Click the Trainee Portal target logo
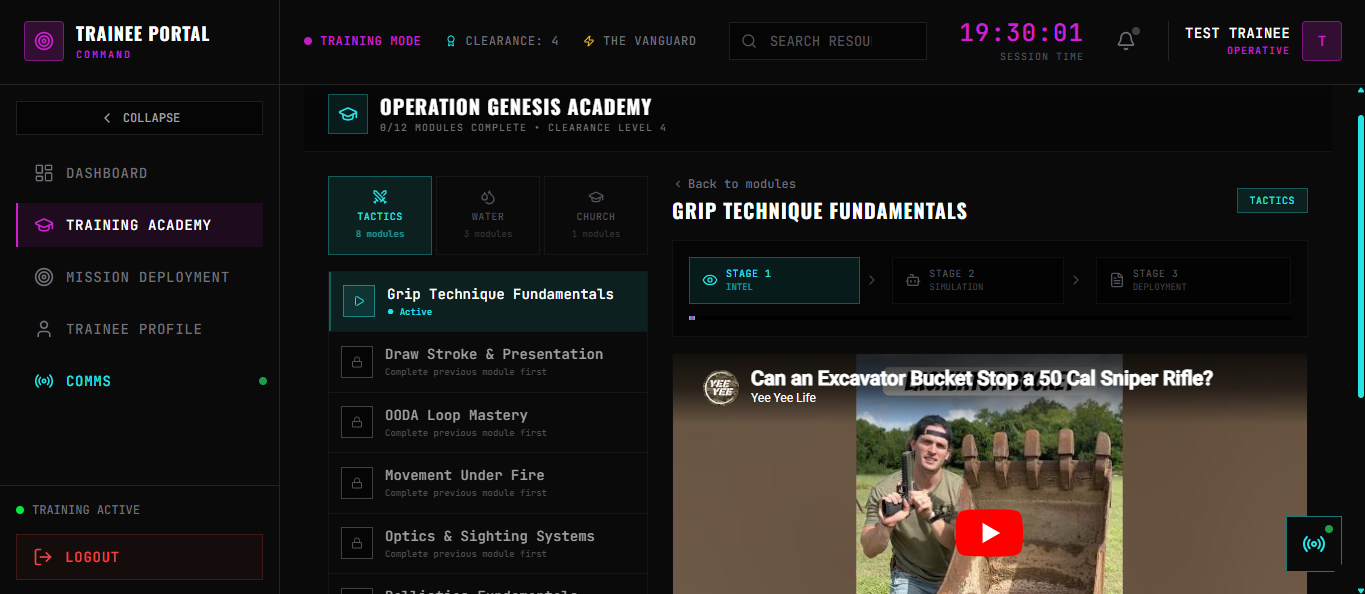Viewport: 1365px width, 594px height. [44, 41]
